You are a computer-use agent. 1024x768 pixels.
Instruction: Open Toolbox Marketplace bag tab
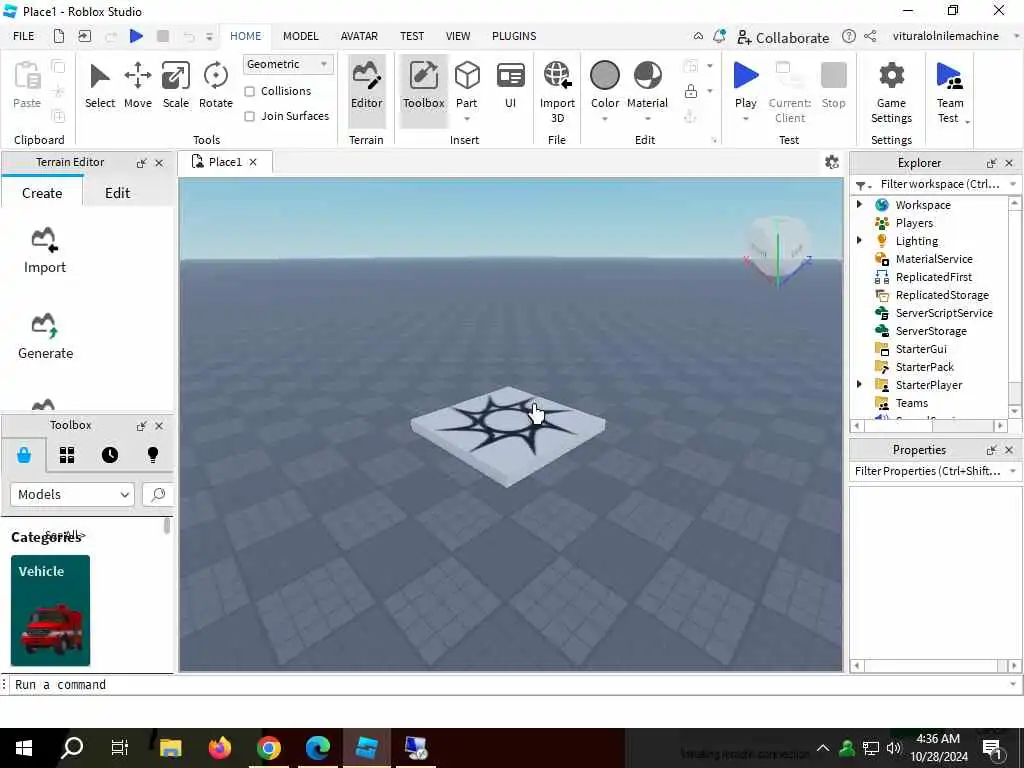pos(24,455)
